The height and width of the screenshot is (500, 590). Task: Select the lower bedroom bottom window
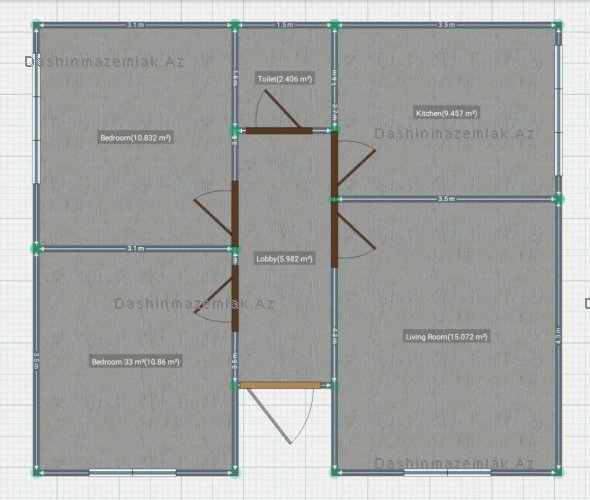point(132,473)
